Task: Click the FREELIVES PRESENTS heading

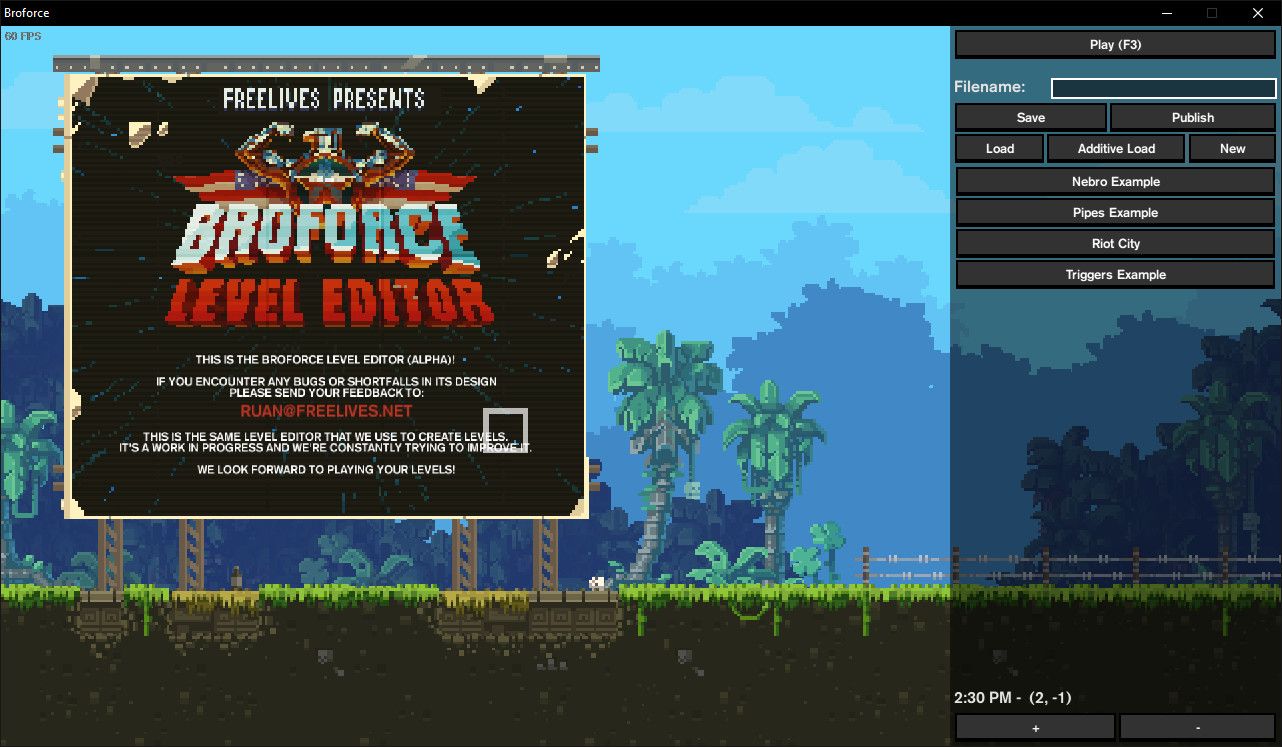Action: [324, 99]
